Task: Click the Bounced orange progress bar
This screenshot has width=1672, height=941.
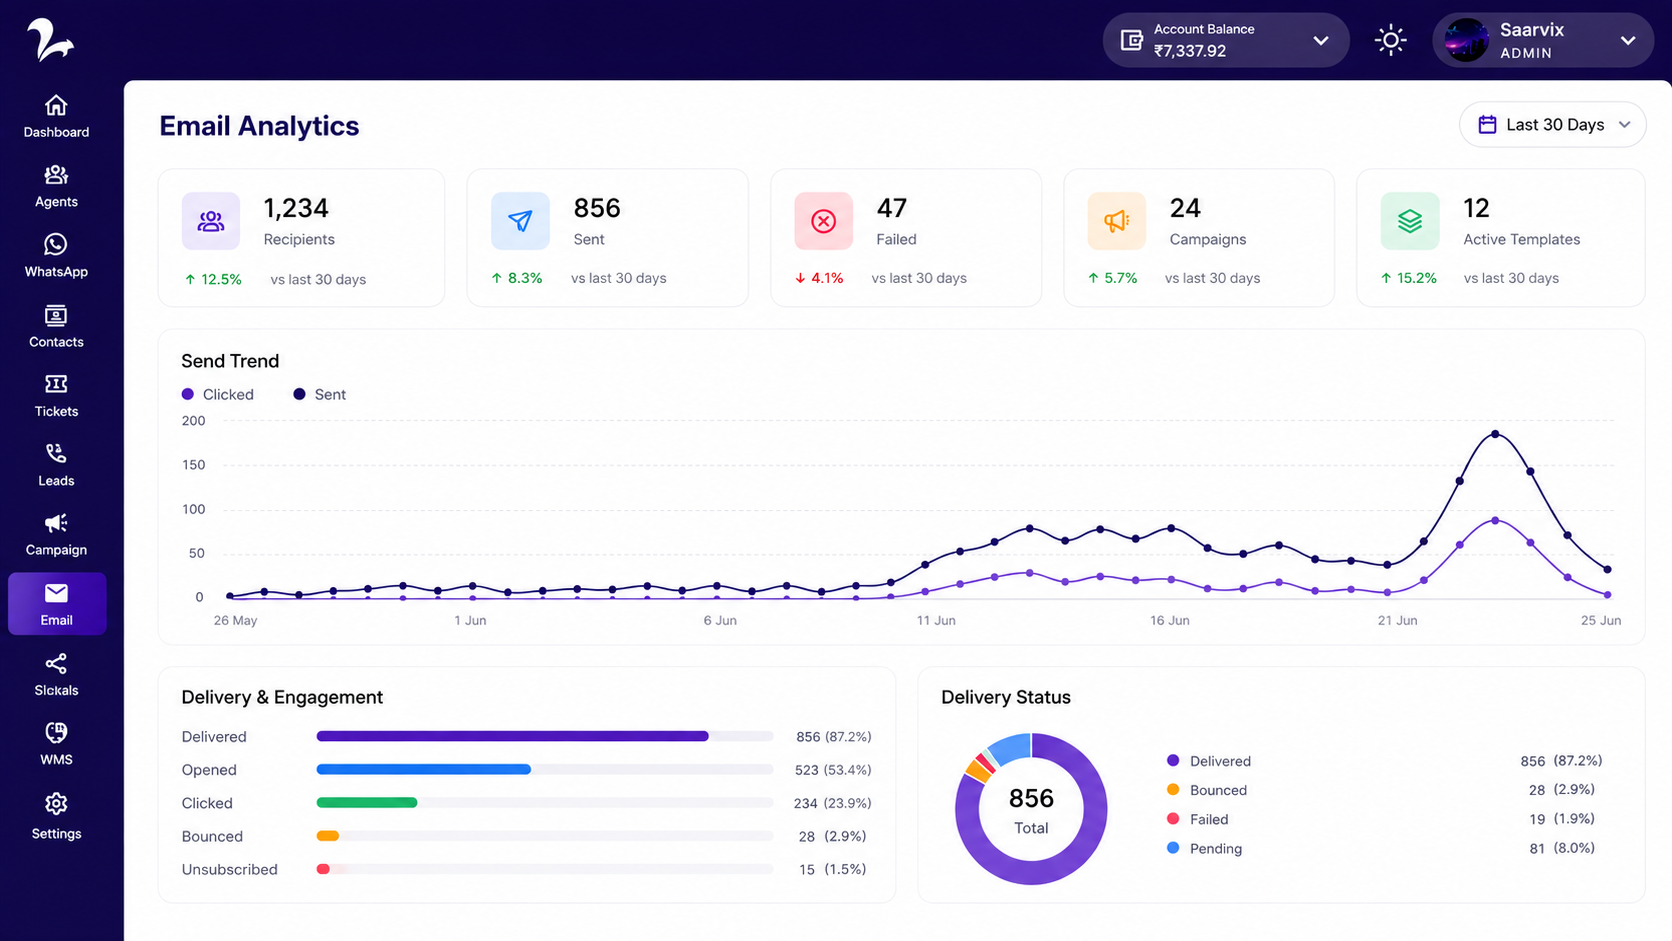Action: [327, 836]
